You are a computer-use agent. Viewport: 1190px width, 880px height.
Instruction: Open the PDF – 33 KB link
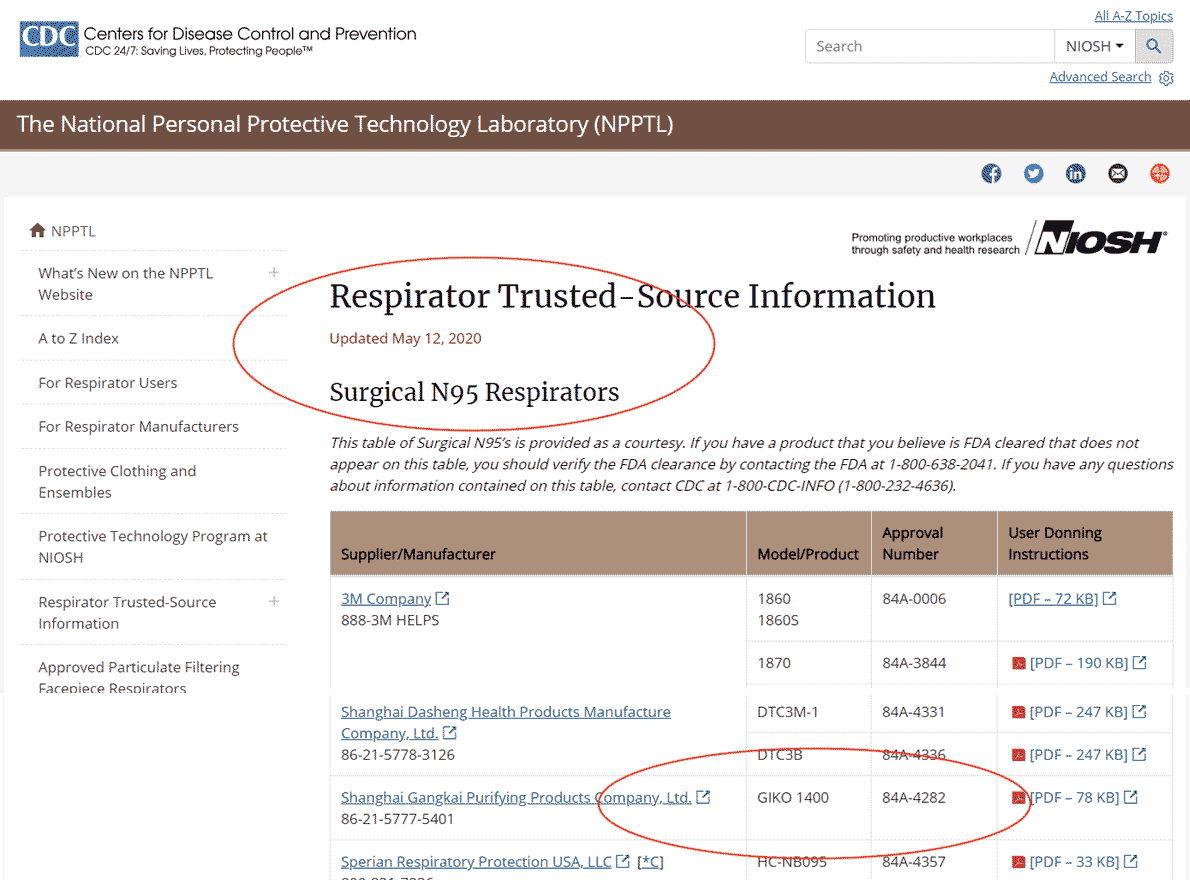point(1074,861)
